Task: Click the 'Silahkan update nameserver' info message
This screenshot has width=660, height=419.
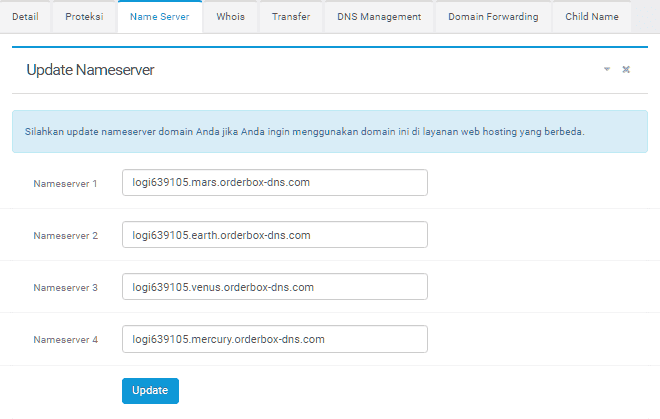Action: (330, 131)
